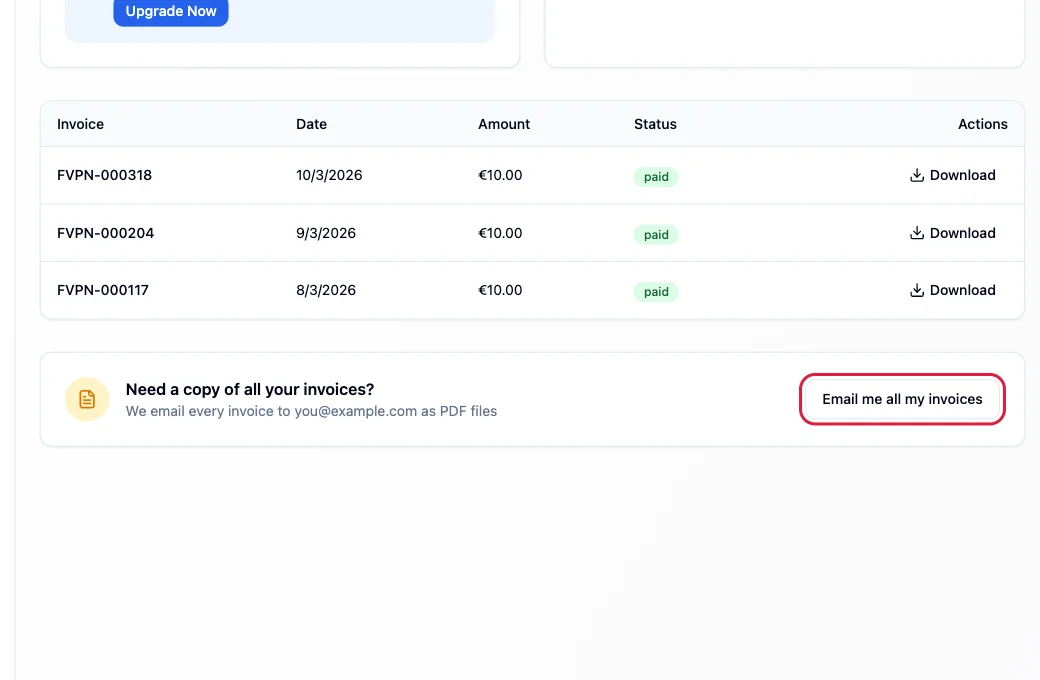Click the Invoice column header
The image size is (1040, 680).
click(80, 124)
